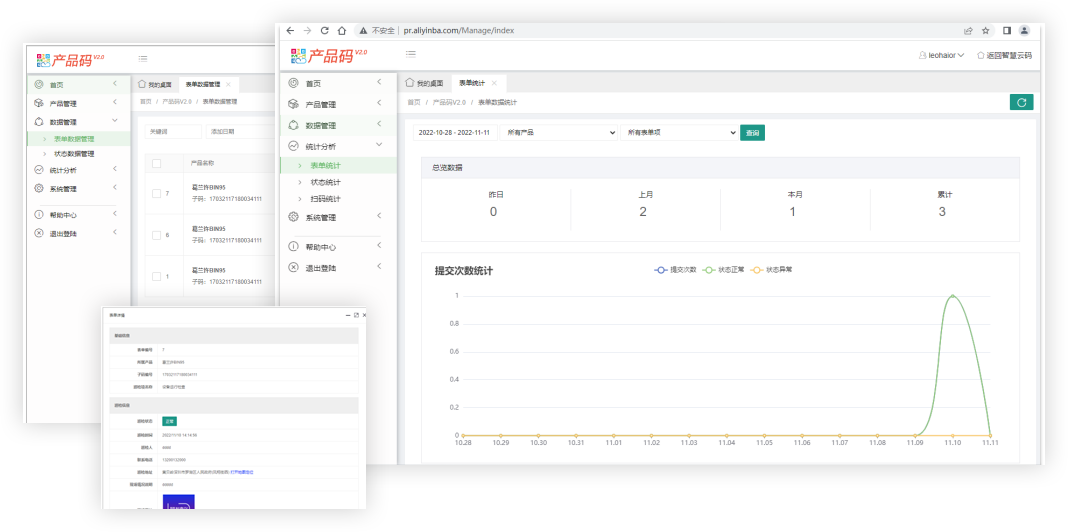Click the browser home icon
Viewport: 1068px width, 532px height.
pyautogui.click(x=342, y=31)
